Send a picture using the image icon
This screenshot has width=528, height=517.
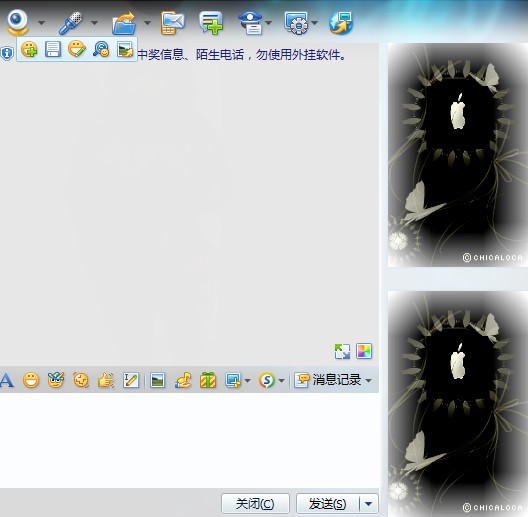[157, 380]
